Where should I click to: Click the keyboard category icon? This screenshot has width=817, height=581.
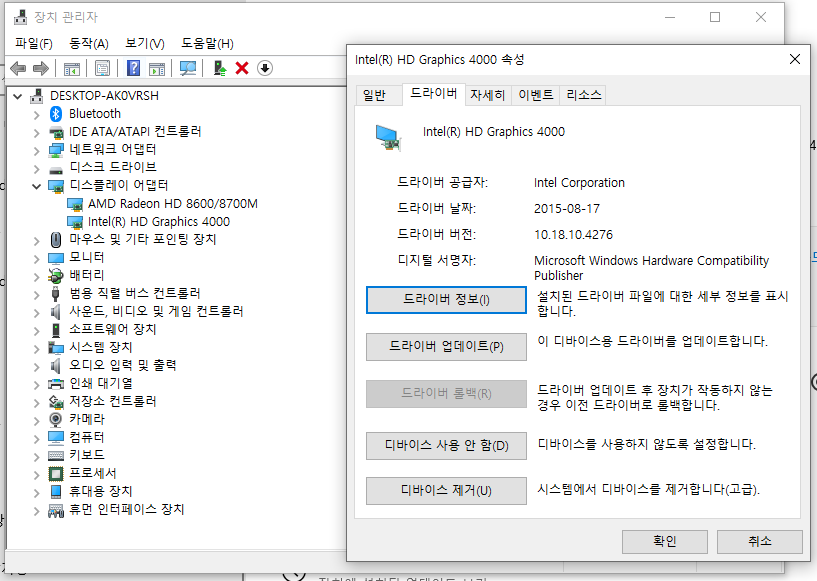(x=56, y=455)
